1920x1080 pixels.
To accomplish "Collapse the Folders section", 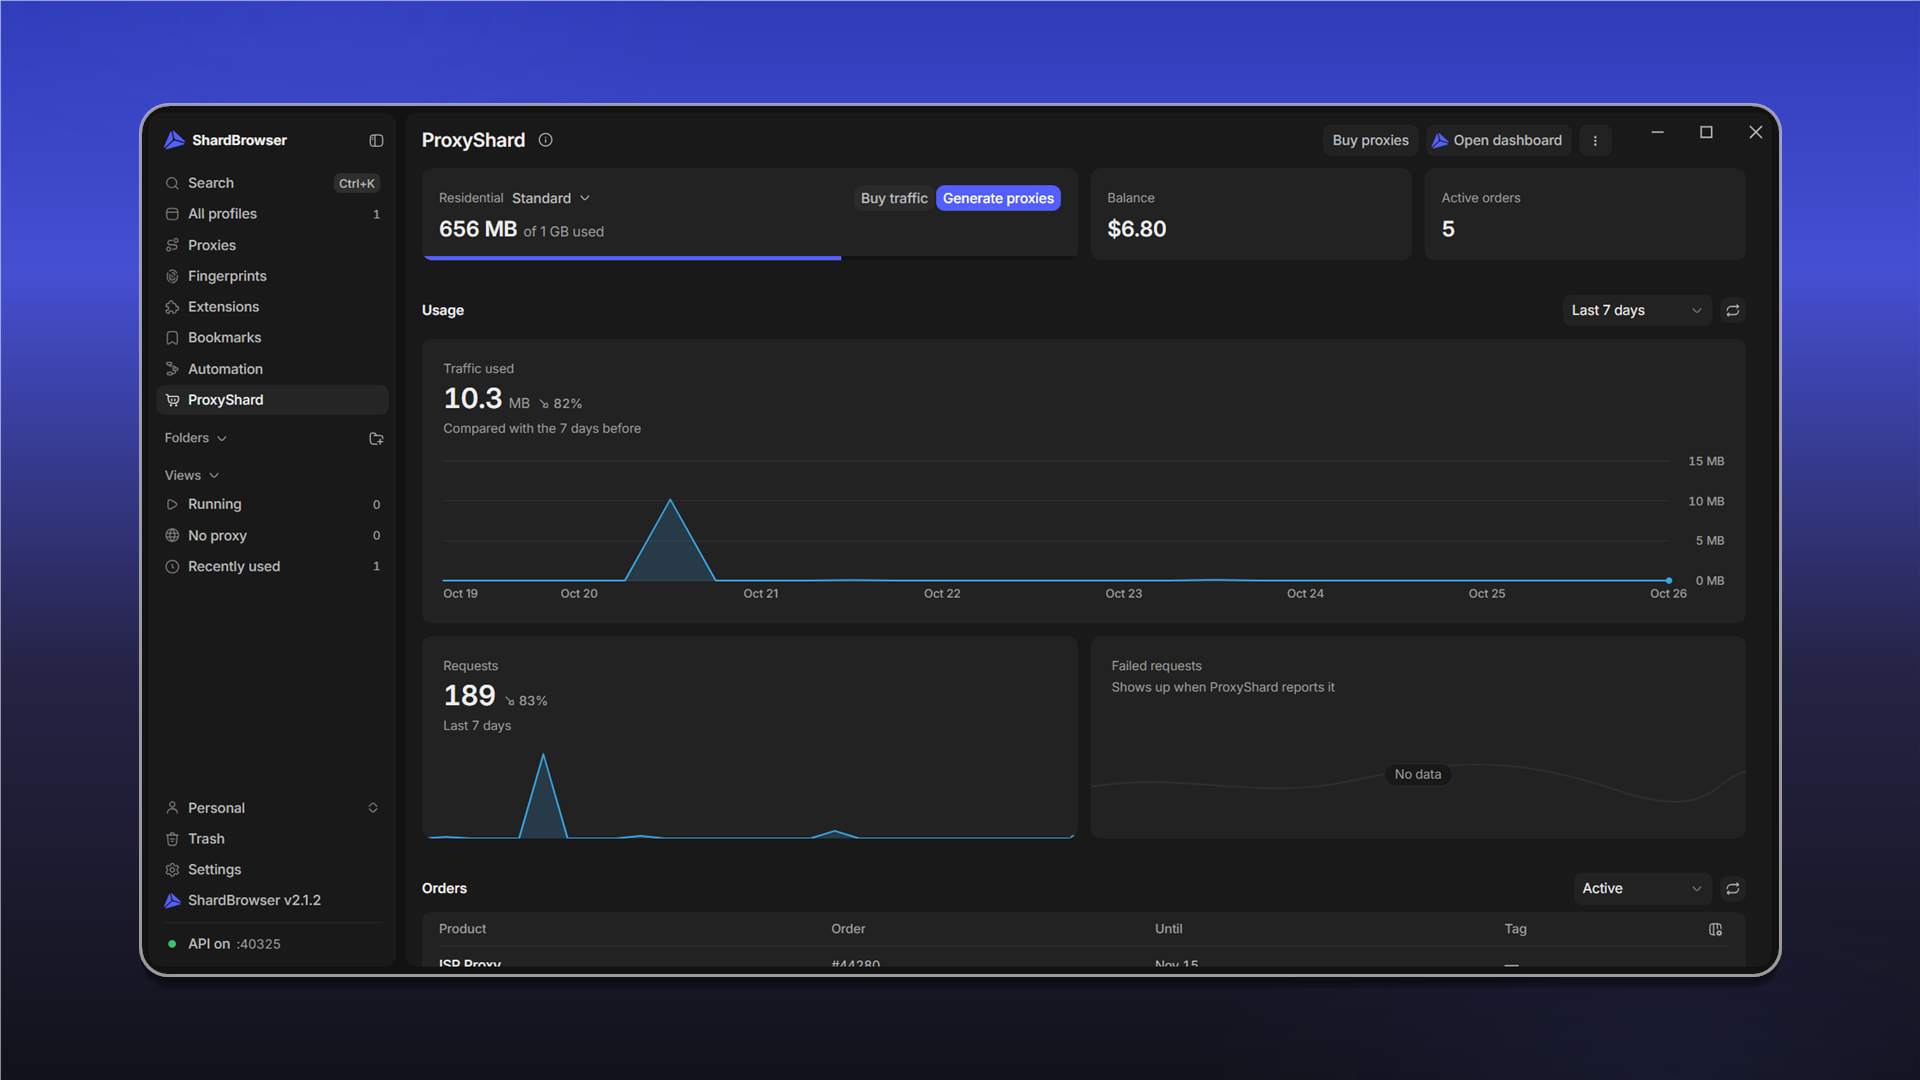I will pos(196,438).
